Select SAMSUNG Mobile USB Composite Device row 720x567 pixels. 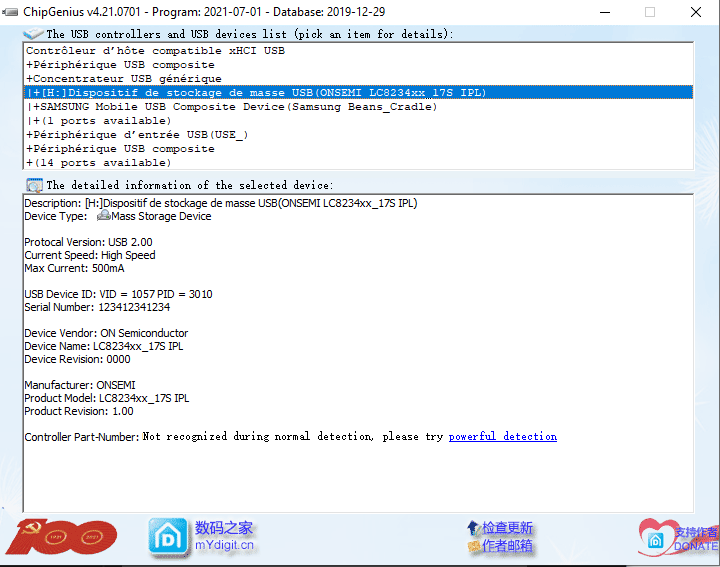tap(358, 107)
